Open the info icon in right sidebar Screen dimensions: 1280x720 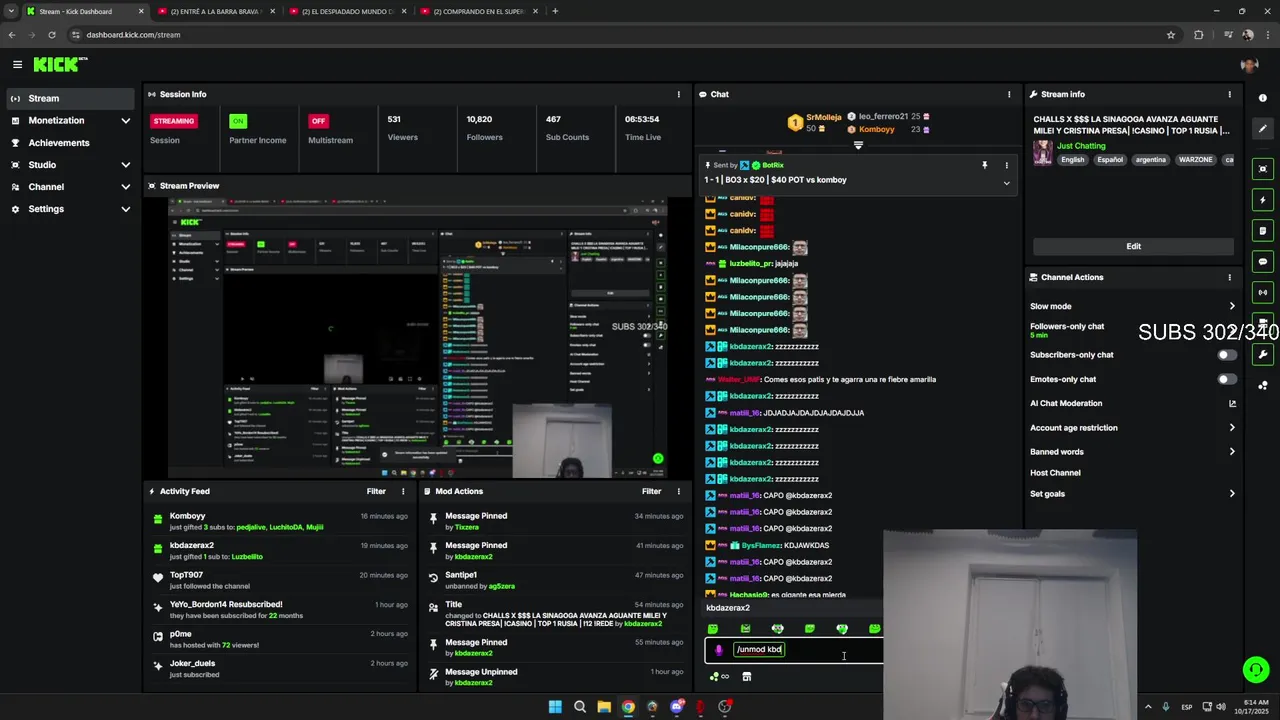(1263, 98)
